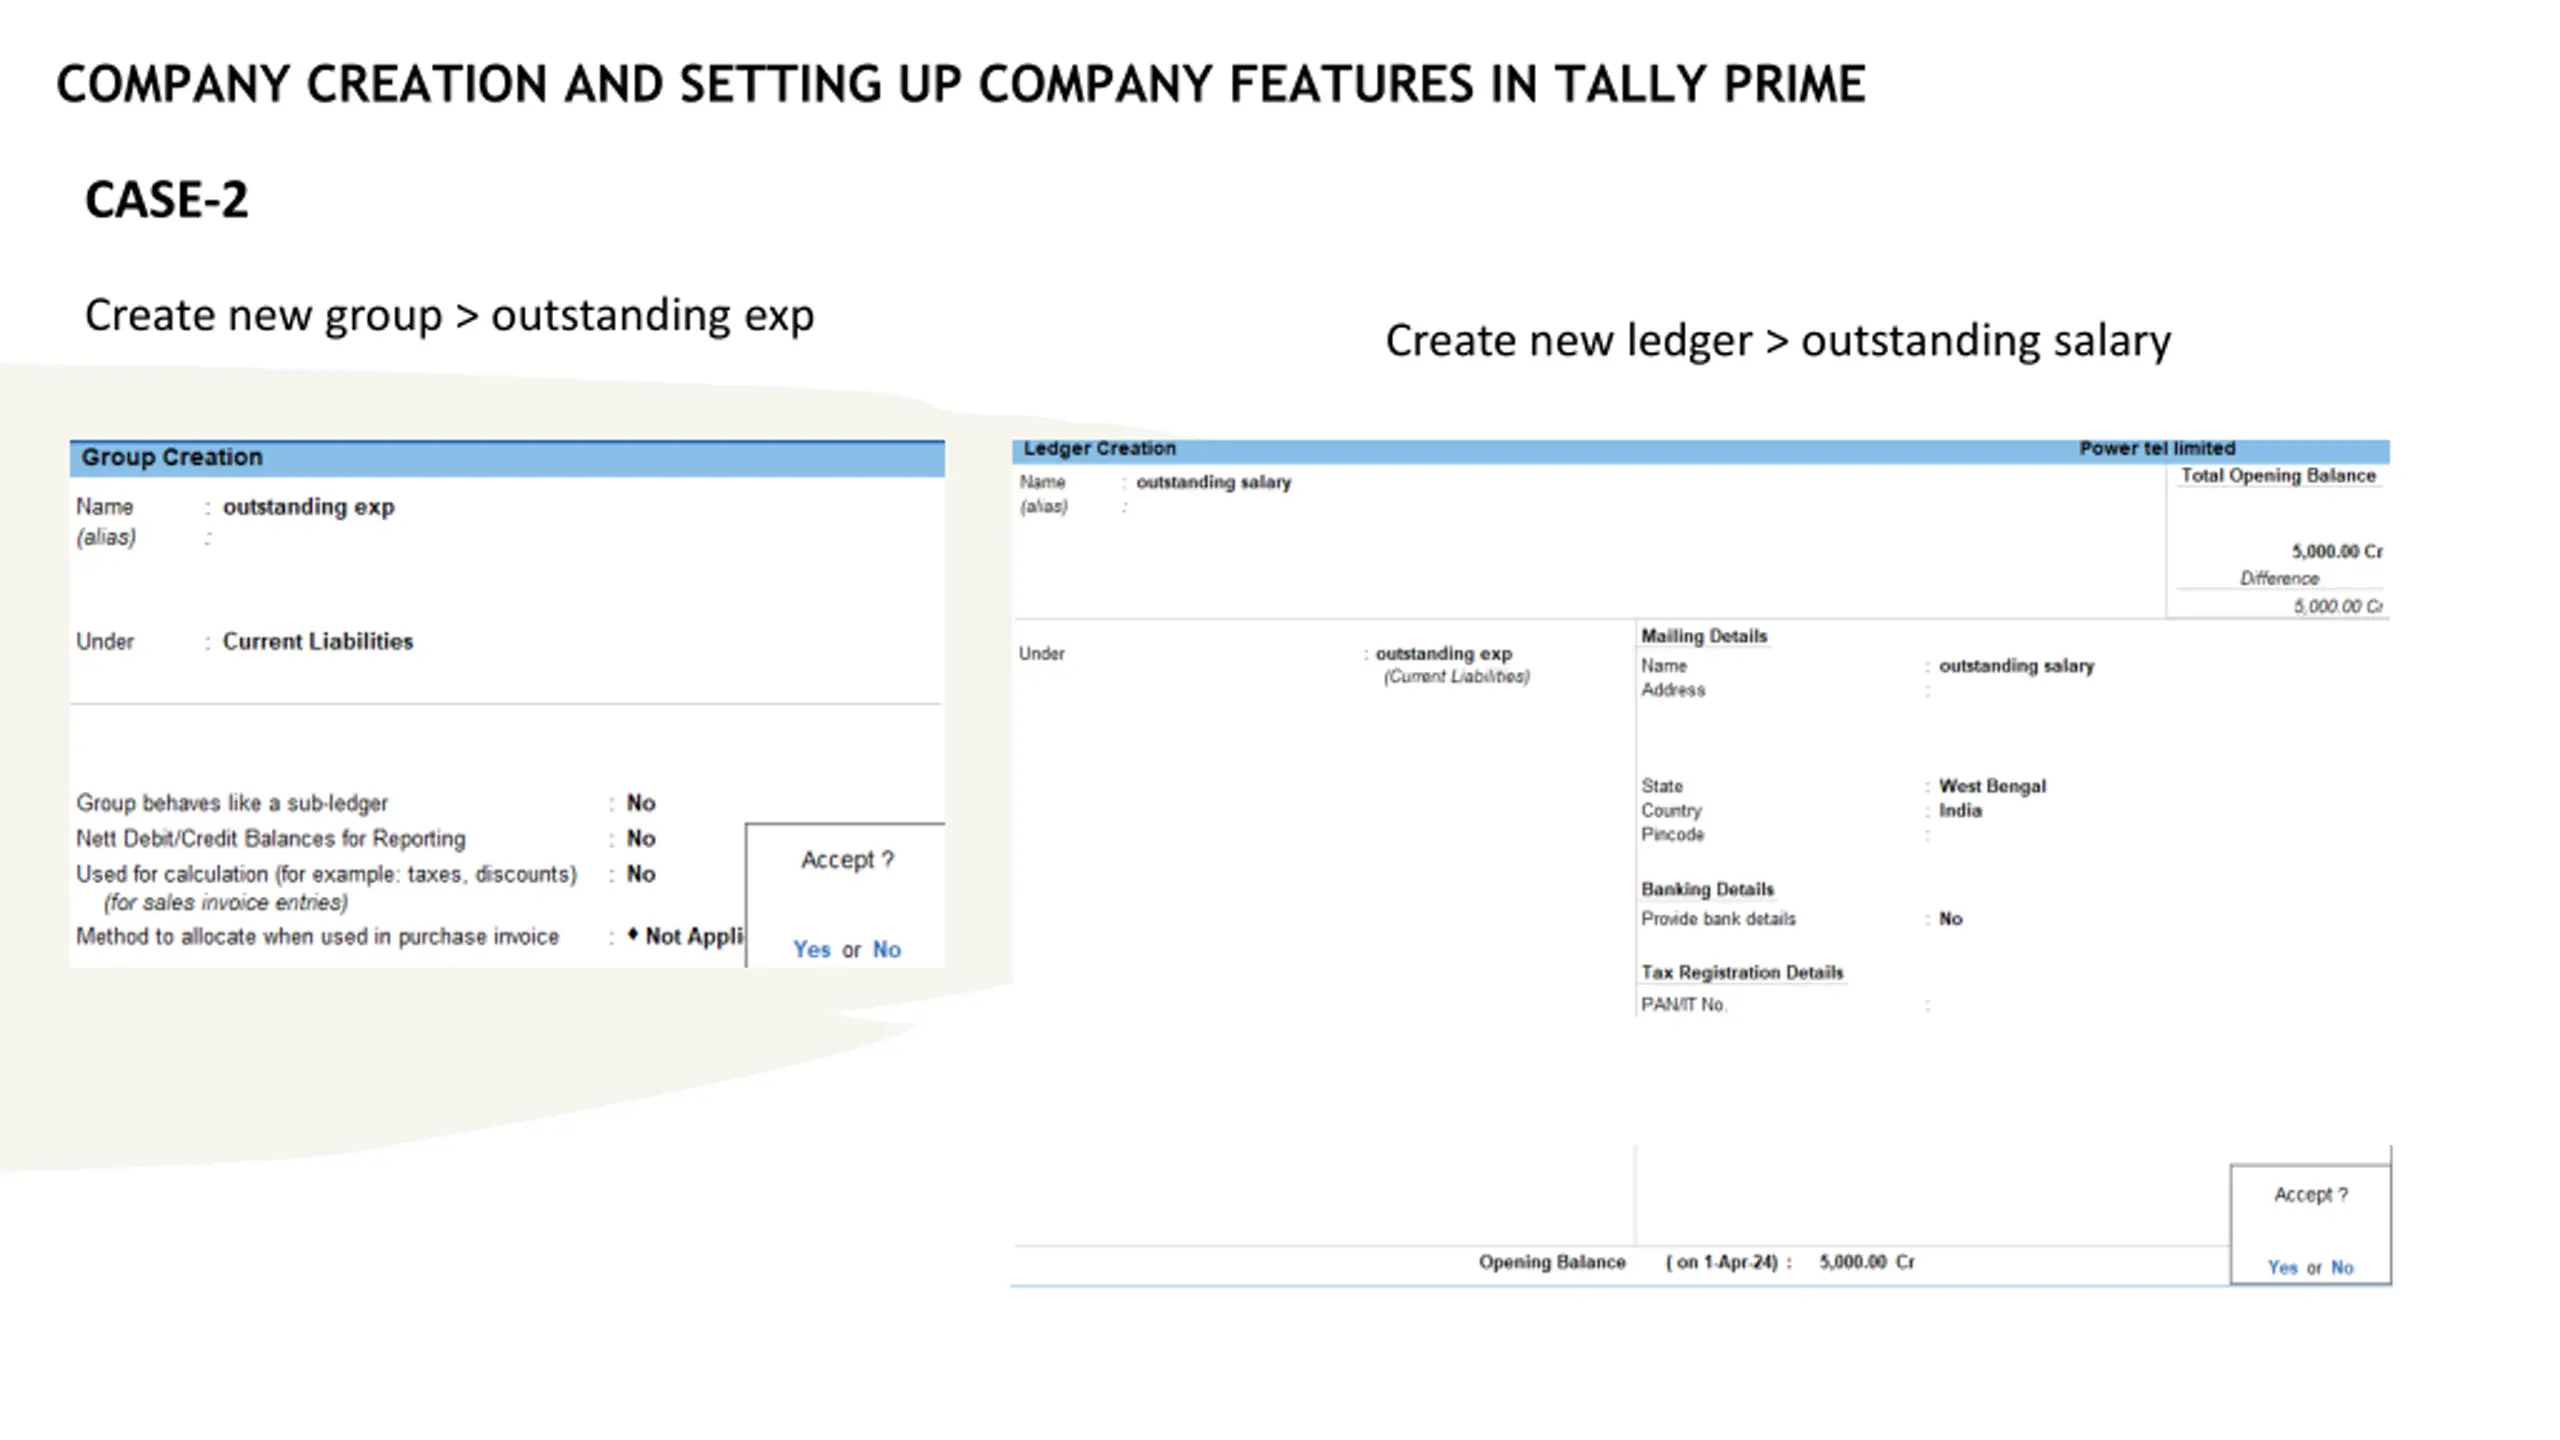Select the group Name field 'outstanding exp'
This screenshot has height=1440, width=2560.
(x=308, y=507)
